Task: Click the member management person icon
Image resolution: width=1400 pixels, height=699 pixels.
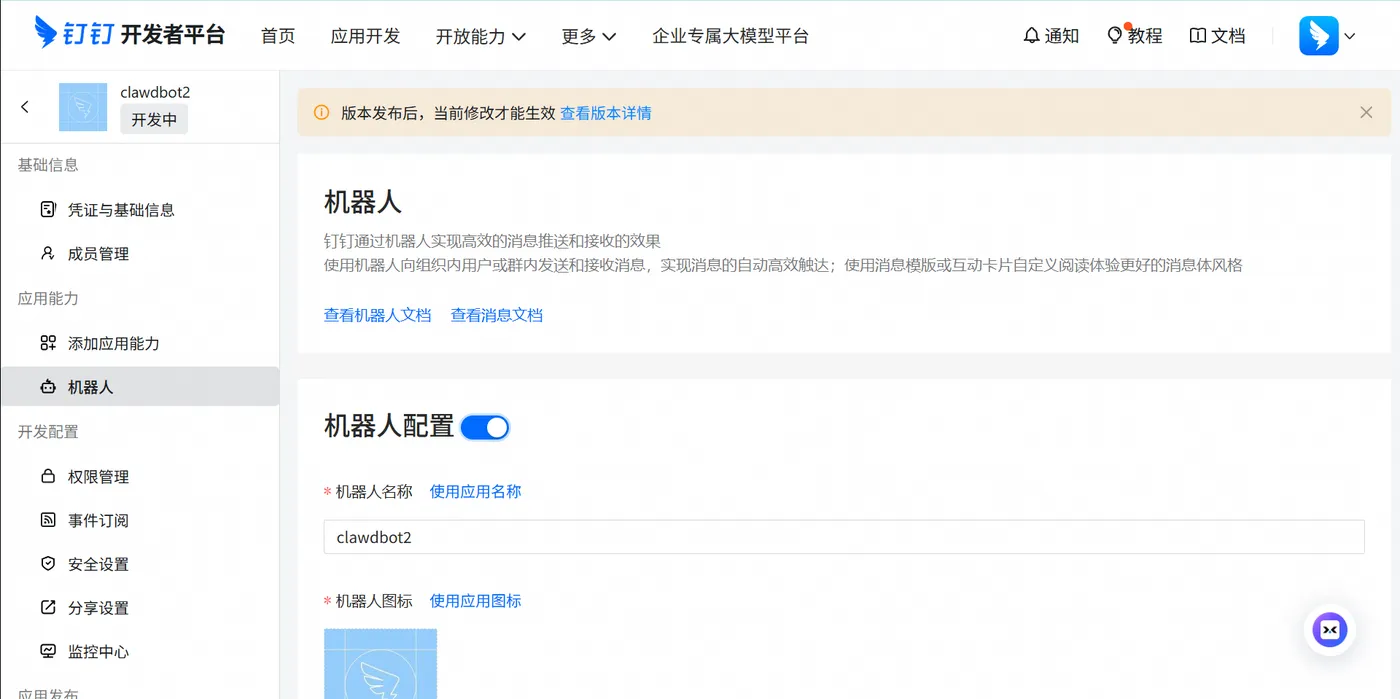Action: coord(47,253)
